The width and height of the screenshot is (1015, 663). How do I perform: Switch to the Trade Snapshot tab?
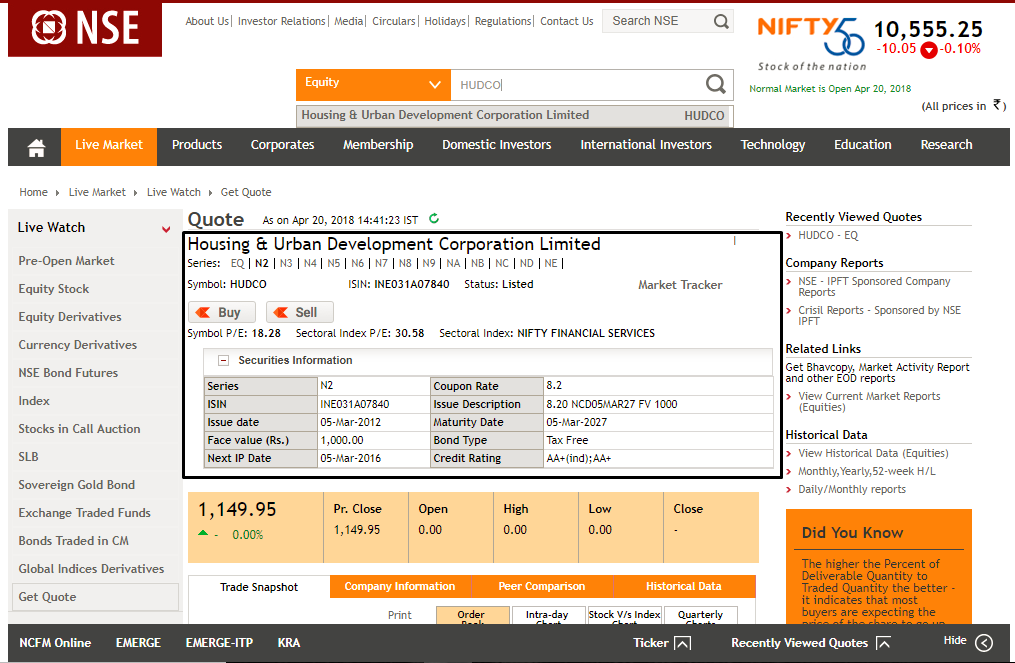pyautogui.click(x=259, y=587)
